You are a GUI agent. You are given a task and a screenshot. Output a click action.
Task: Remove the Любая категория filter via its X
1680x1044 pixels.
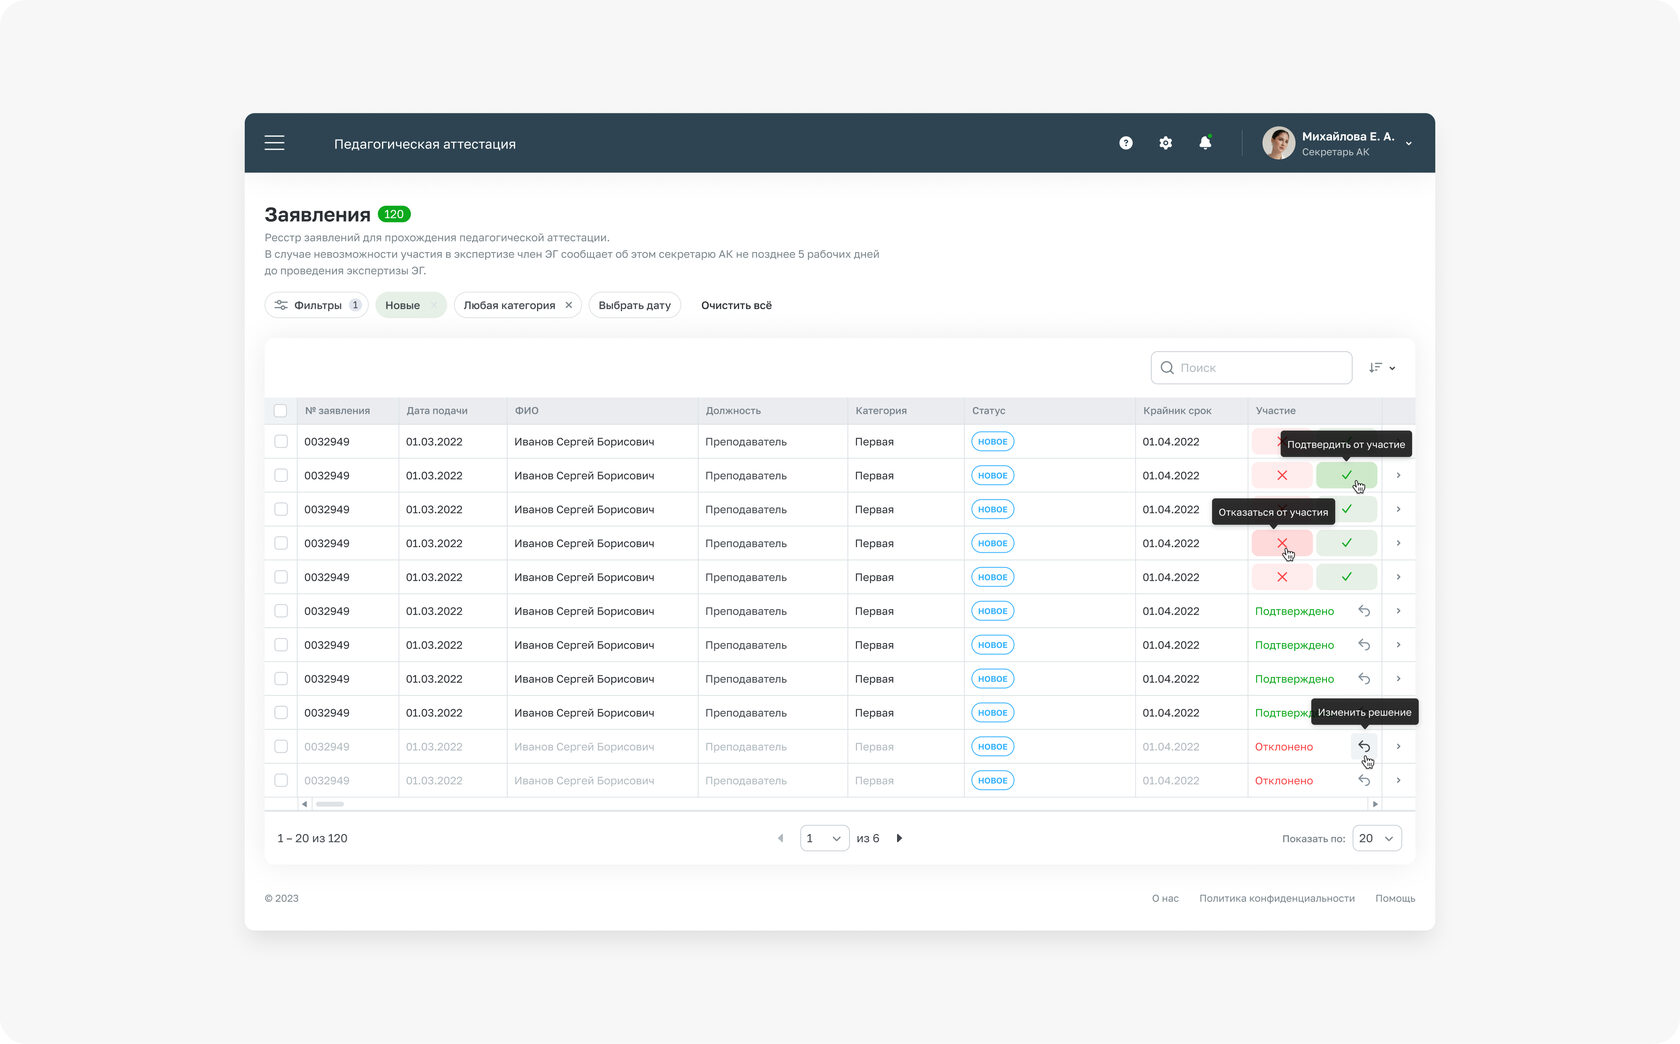click(x=568, y=305)
